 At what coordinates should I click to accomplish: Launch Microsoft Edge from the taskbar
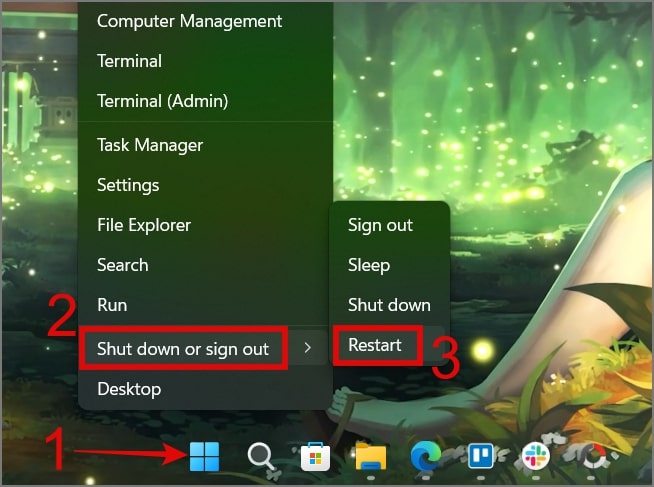point(425,456)
